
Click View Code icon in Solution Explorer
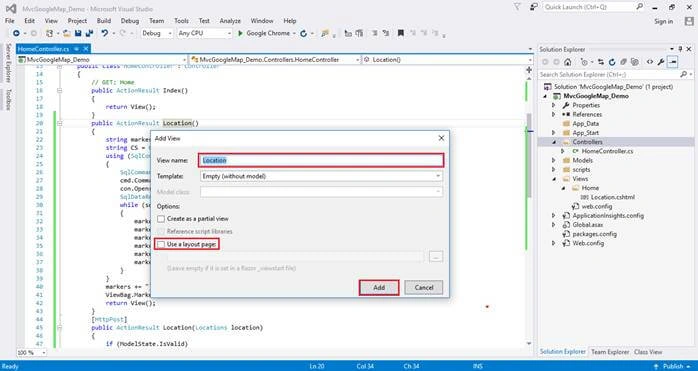click(650, 62)
